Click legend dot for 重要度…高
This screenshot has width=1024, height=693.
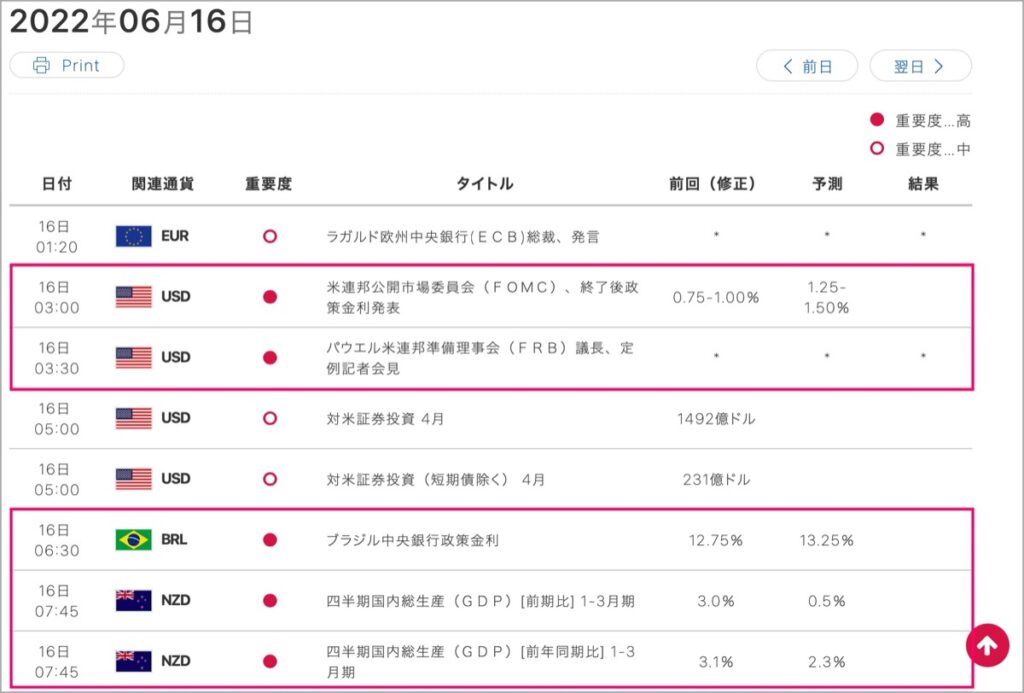pos(877,120)
